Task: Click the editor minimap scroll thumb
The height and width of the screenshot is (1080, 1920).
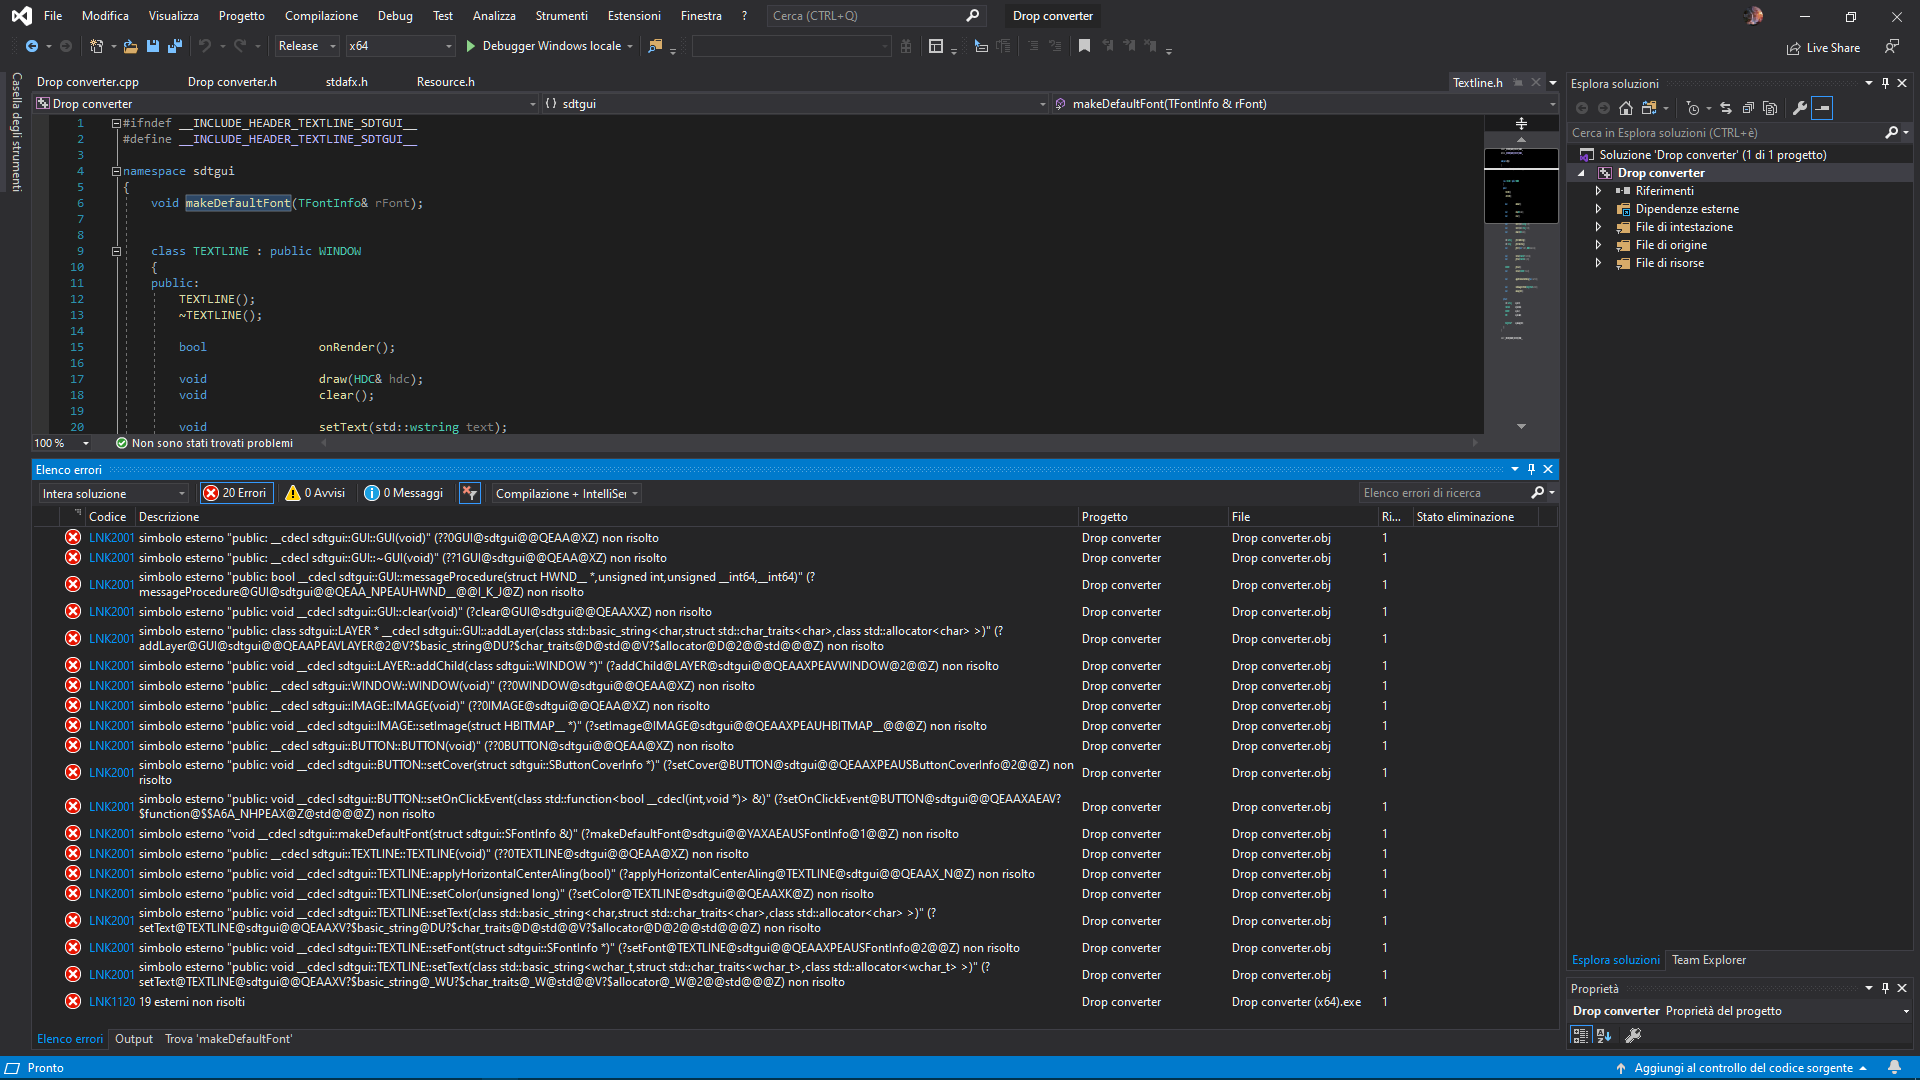Action: tap(1520, 187)
